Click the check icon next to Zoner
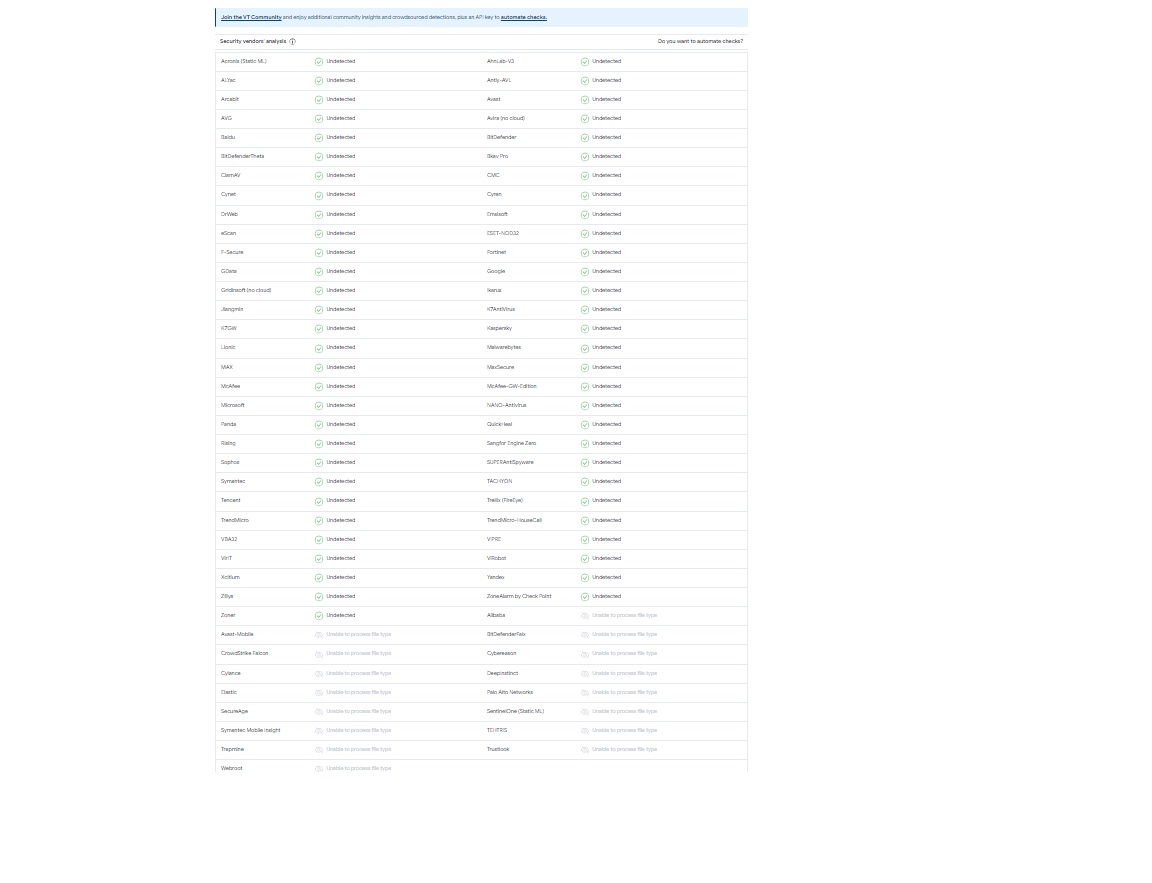 319,616
